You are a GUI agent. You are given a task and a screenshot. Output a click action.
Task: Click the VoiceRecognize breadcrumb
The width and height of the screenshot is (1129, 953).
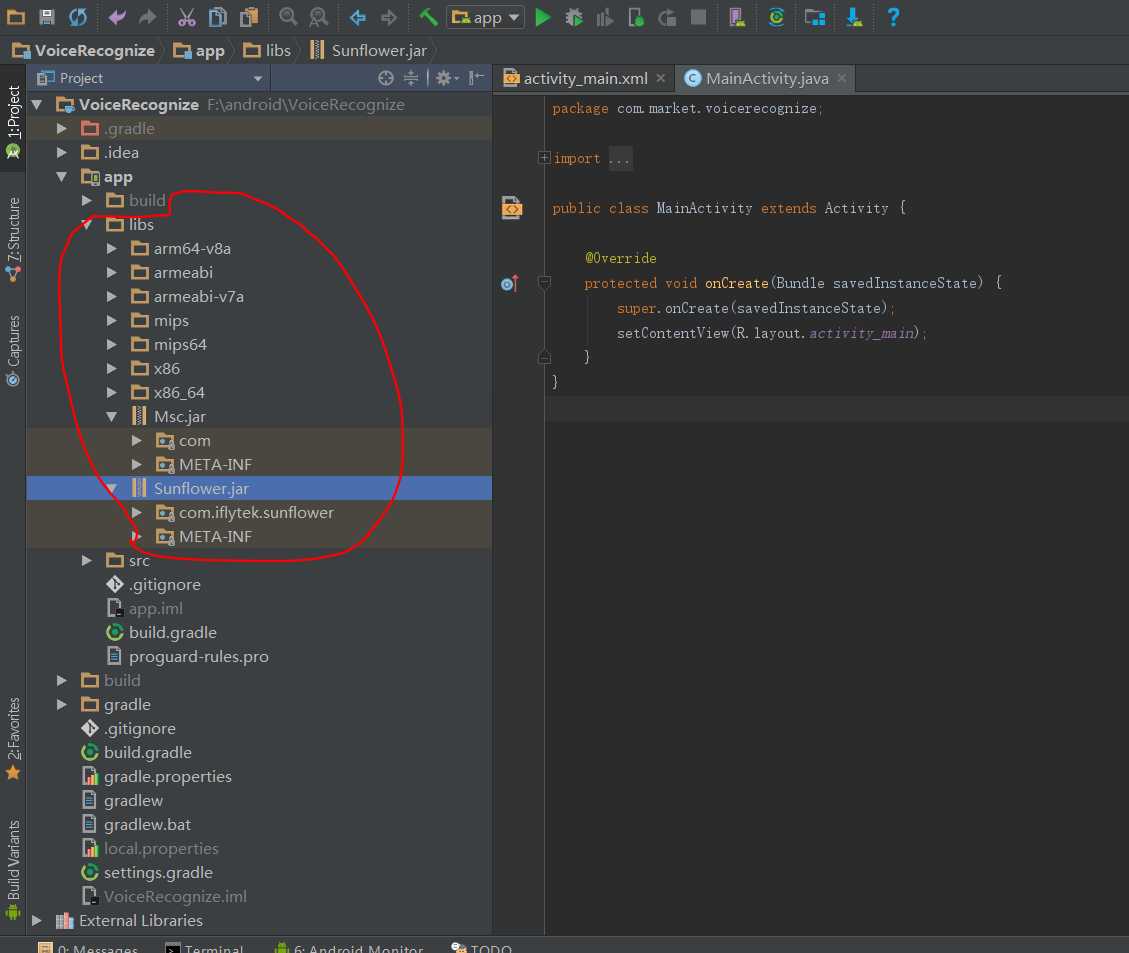pyautogui.click(x=84, y=50)
